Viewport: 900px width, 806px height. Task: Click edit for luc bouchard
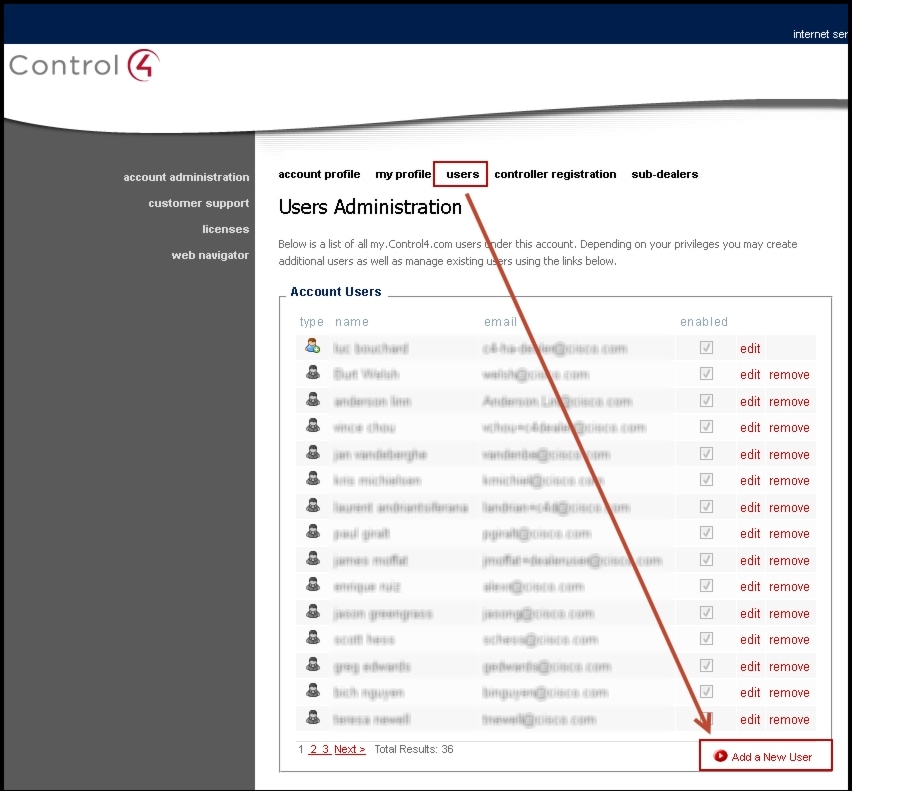750,348
